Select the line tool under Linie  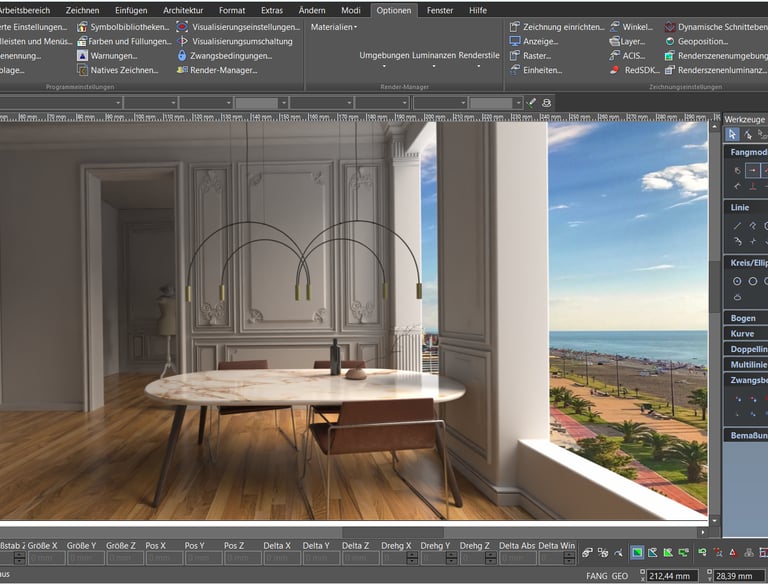point(737,226)
